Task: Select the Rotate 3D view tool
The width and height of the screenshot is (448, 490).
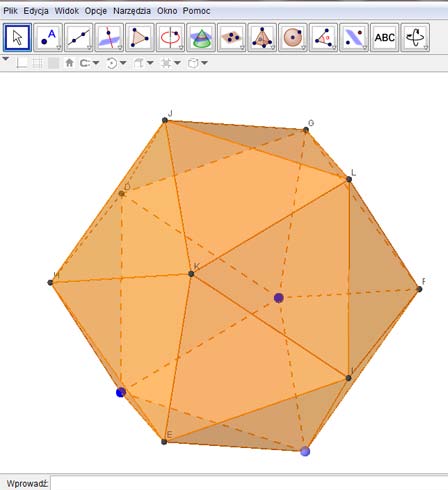Action: pos(415,37)
